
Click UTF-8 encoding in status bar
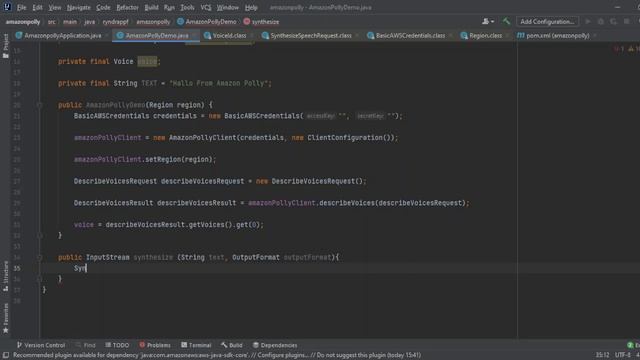623,355
